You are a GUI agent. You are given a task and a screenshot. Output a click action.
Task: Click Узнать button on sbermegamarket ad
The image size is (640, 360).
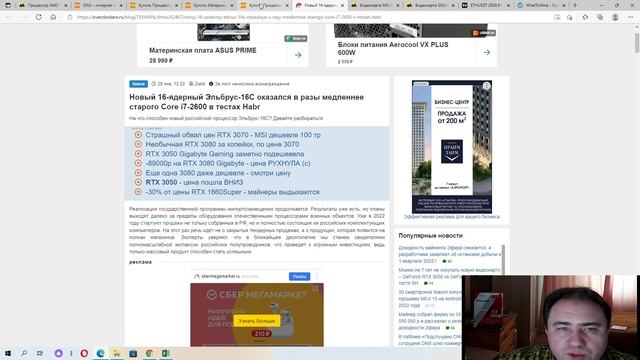(x=299, y=276)
